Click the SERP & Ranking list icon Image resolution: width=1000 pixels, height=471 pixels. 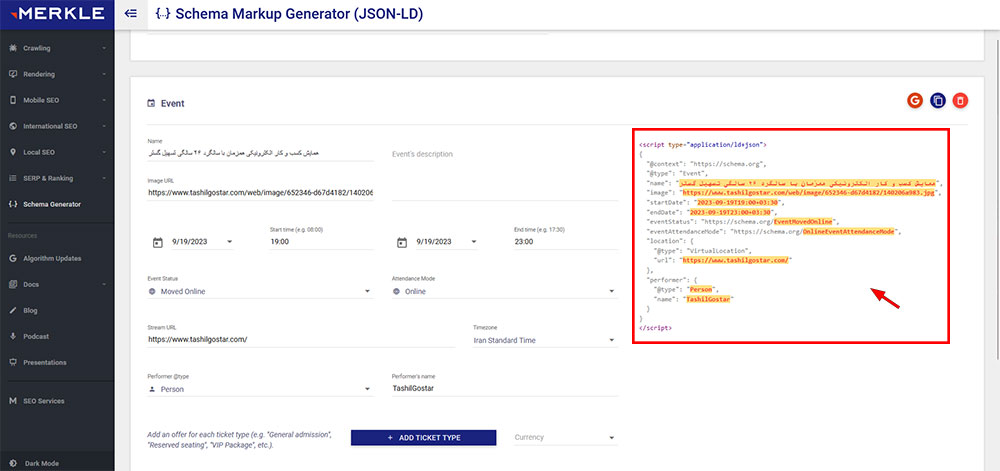tap(13, 178)
